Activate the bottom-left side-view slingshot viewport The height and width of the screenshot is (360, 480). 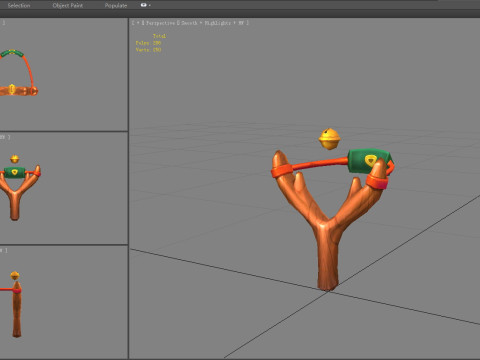click(64, 302)
